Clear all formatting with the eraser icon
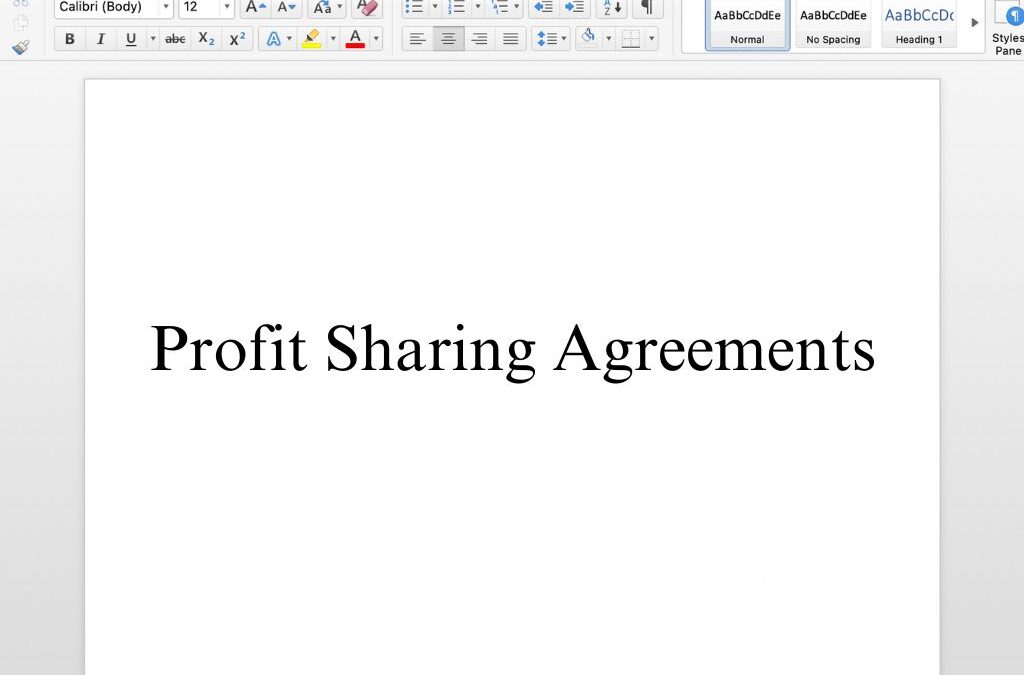The image size is (1024, 675). (367, 8)
